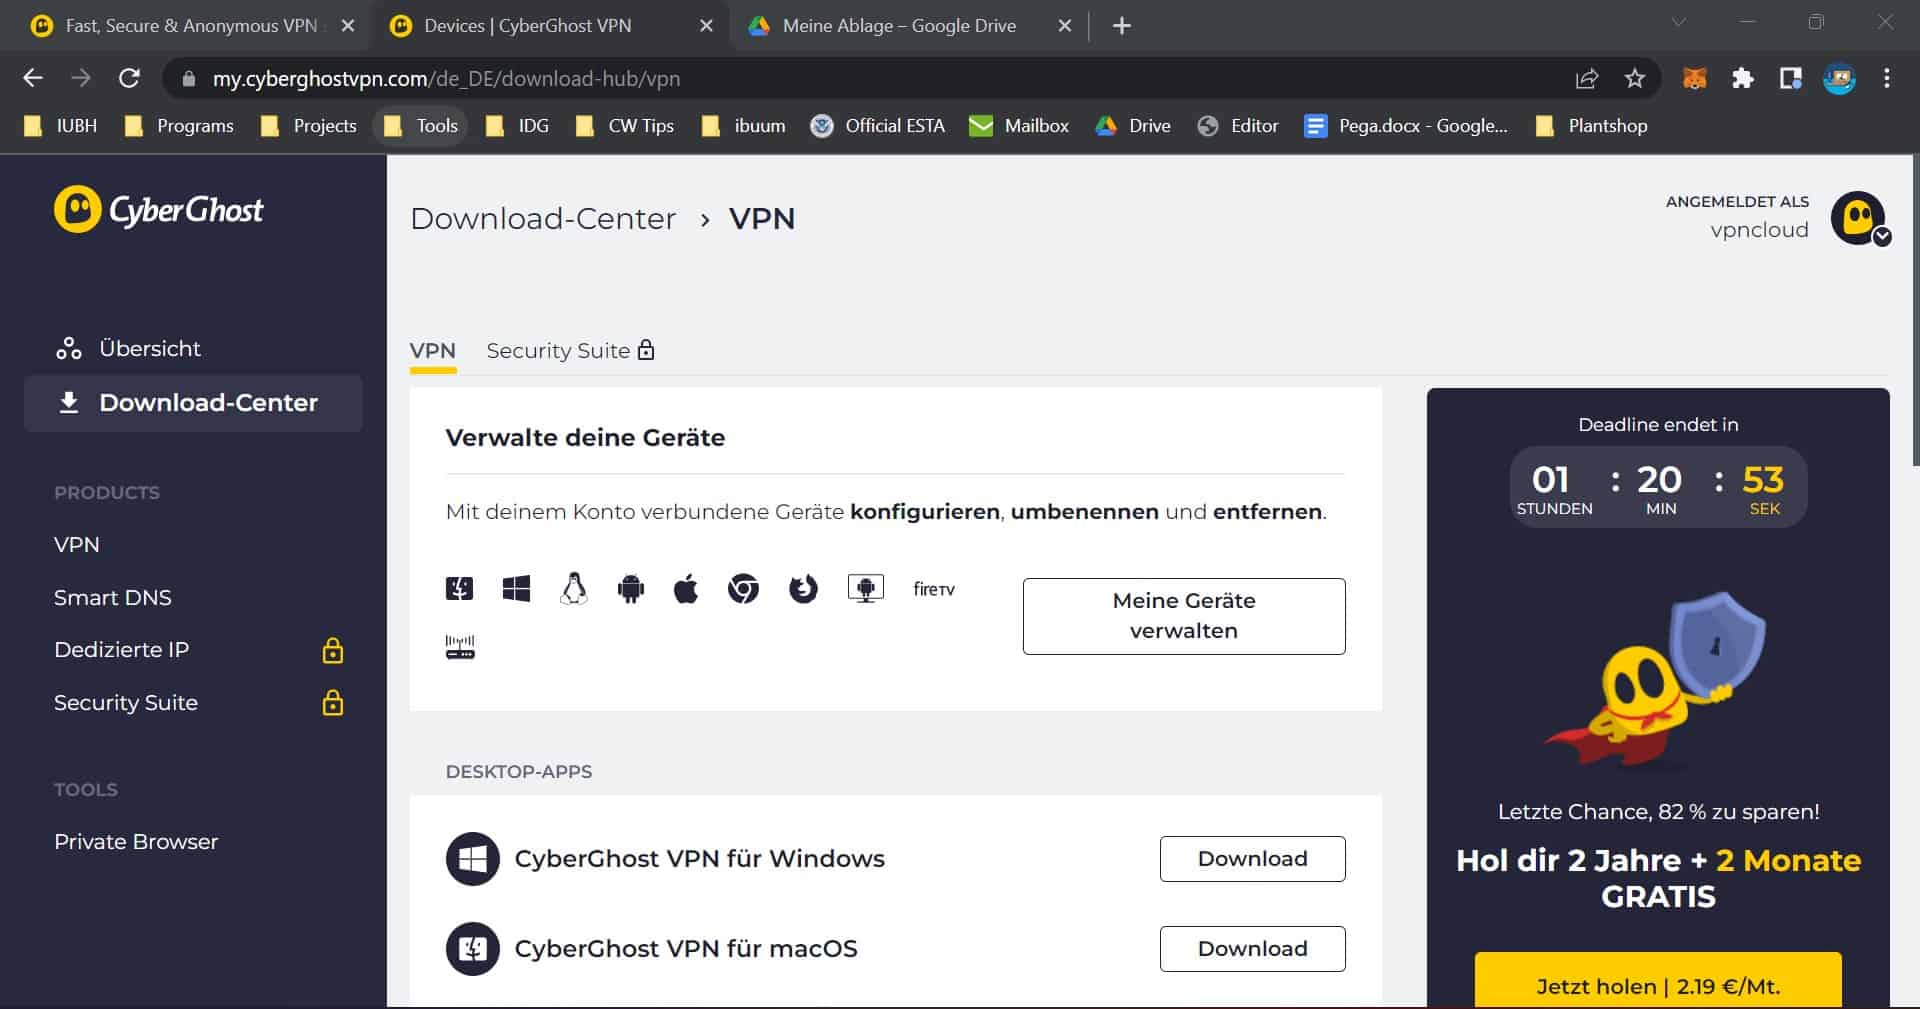Open VPN under Products
Viewport: 1920px width, 1009px height.
[x=77, y=545]
